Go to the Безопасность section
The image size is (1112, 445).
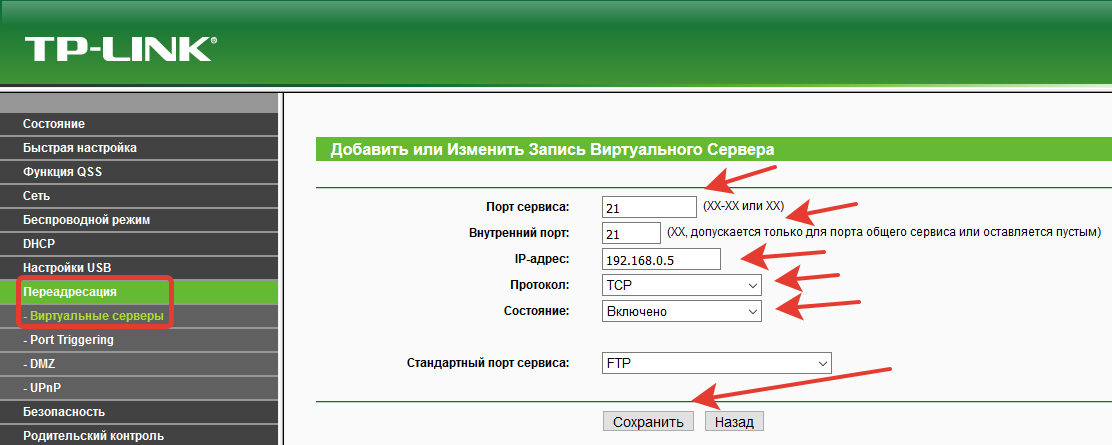(64, 412)
